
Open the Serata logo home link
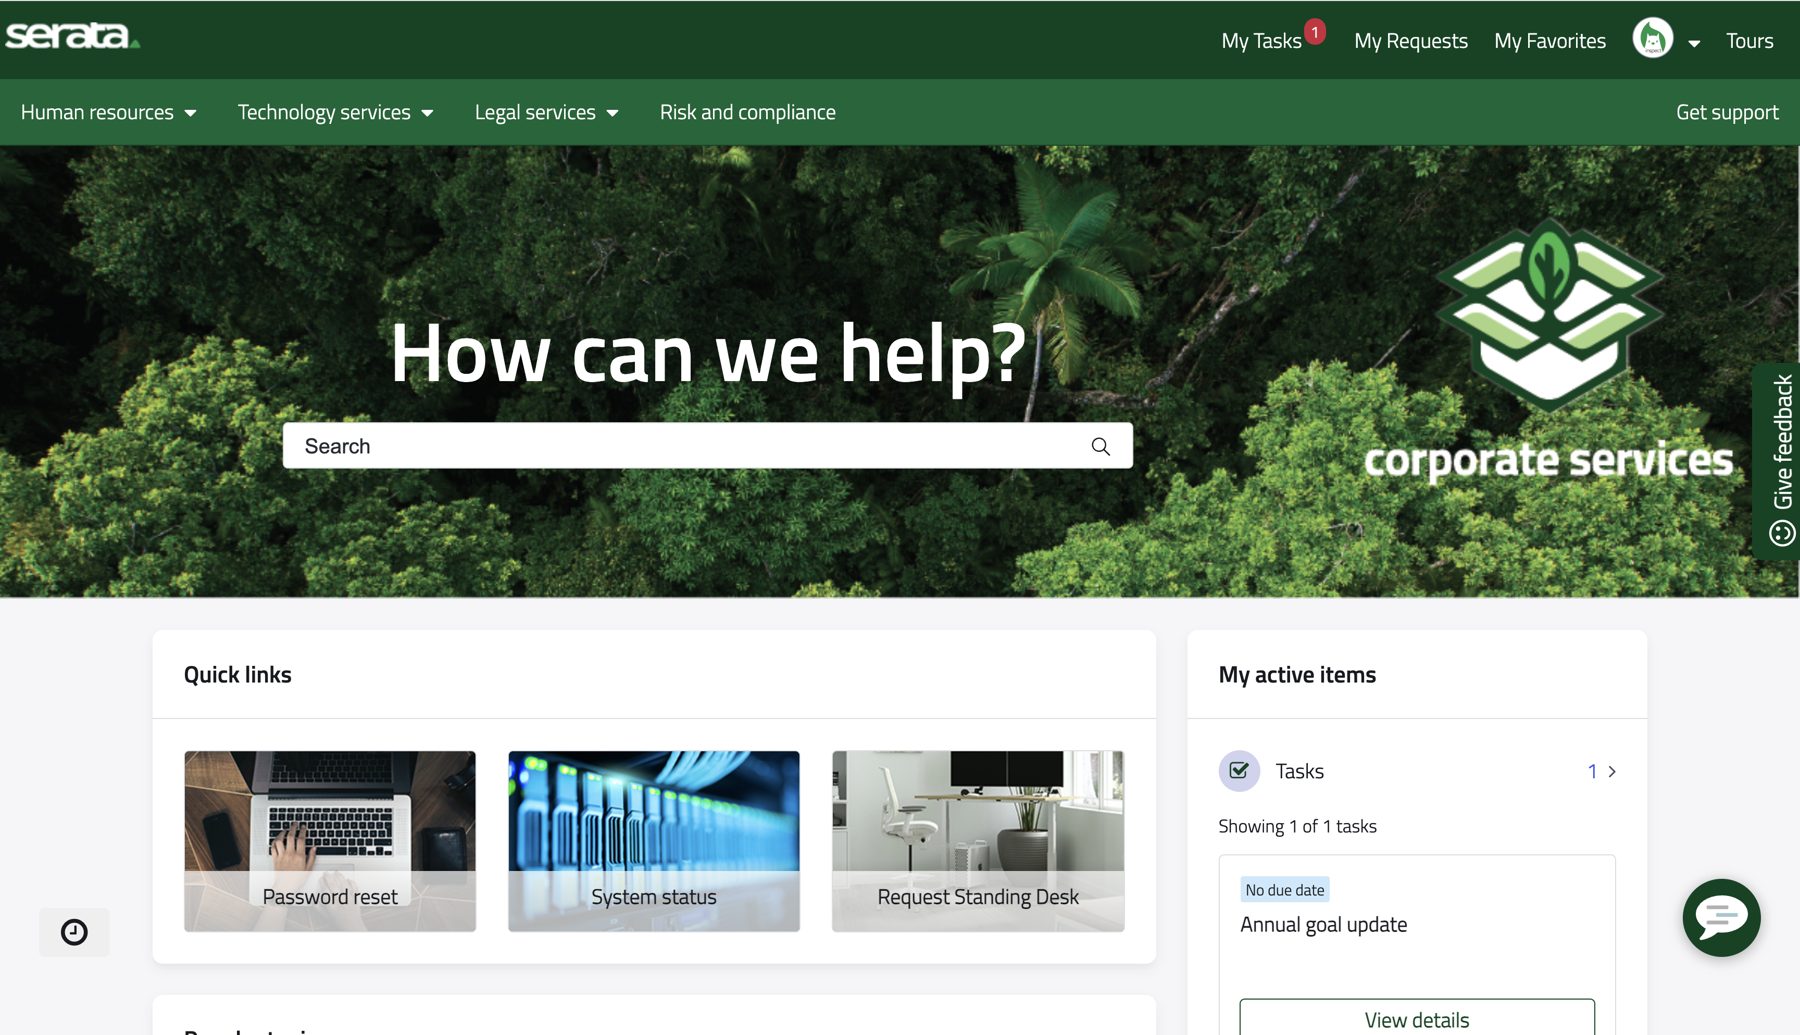tap(72, 35)
